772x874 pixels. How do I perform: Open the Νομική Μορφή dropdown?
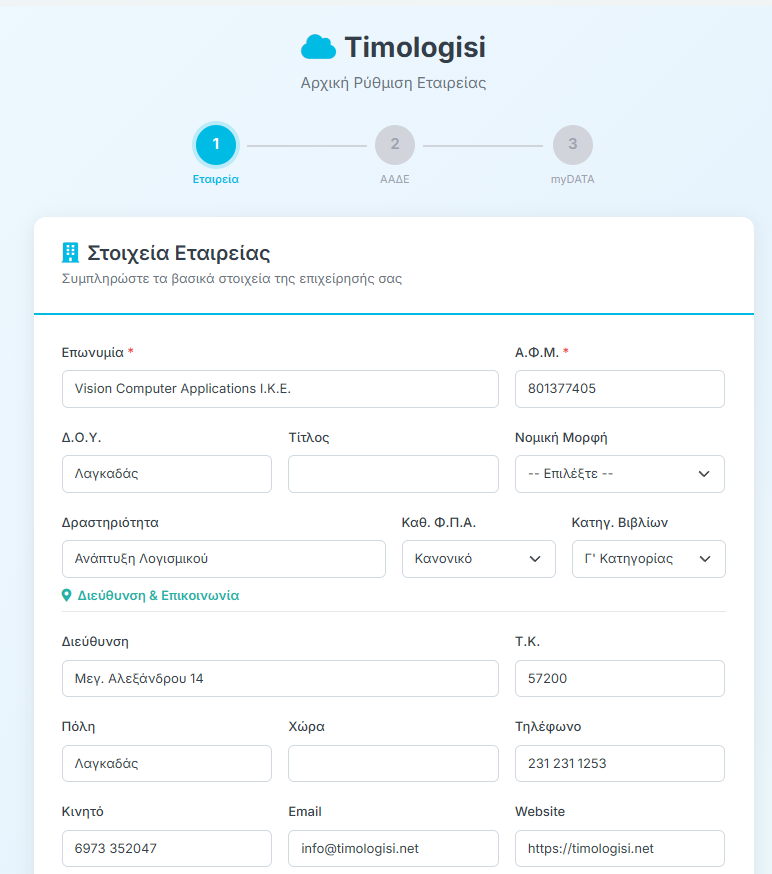(619, 474)
